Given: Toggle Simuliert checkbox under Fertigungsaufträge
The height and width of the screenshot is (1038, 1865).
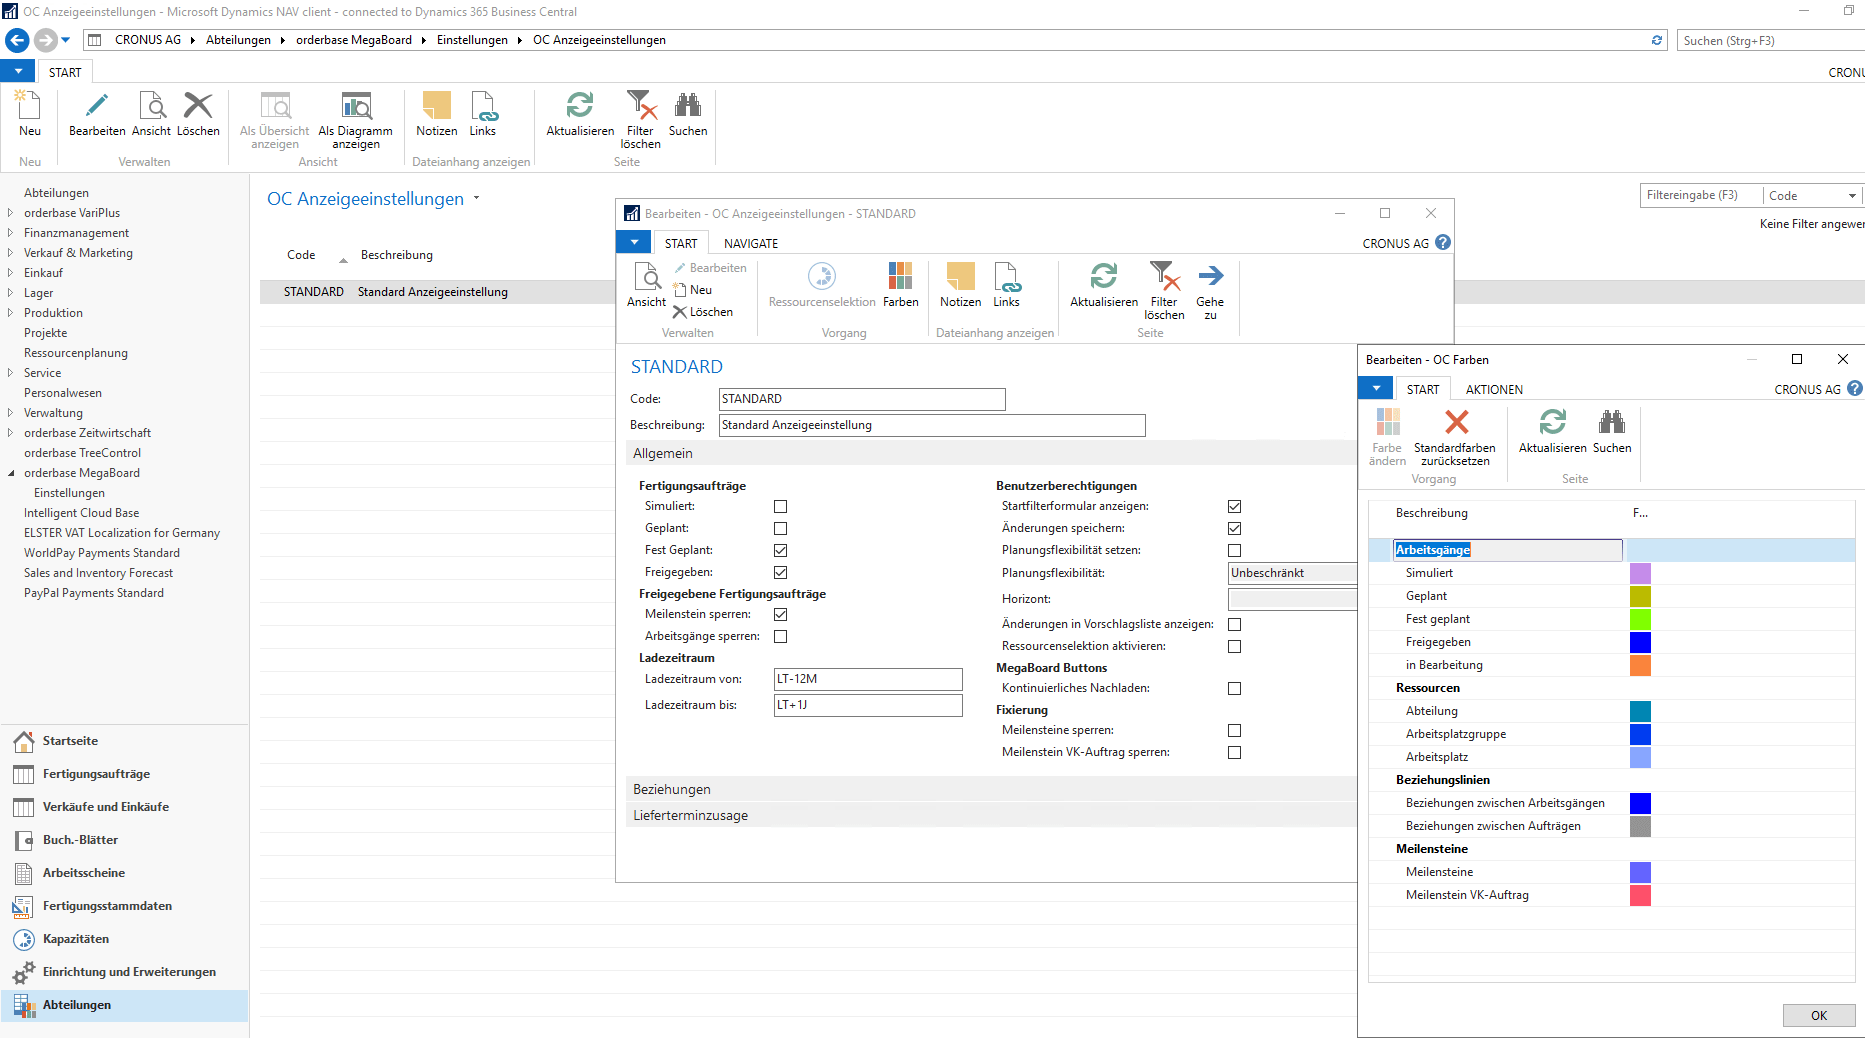Looking at the screenshot, I should [780, 506].
